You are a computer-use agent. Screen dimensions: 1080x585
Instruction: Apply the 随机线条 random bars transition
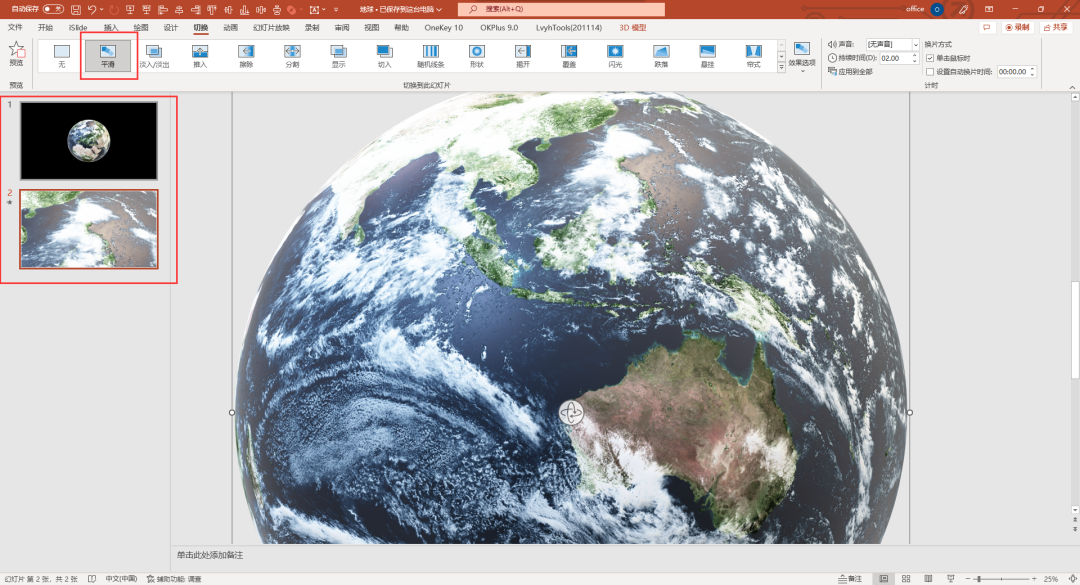(430, 56)
